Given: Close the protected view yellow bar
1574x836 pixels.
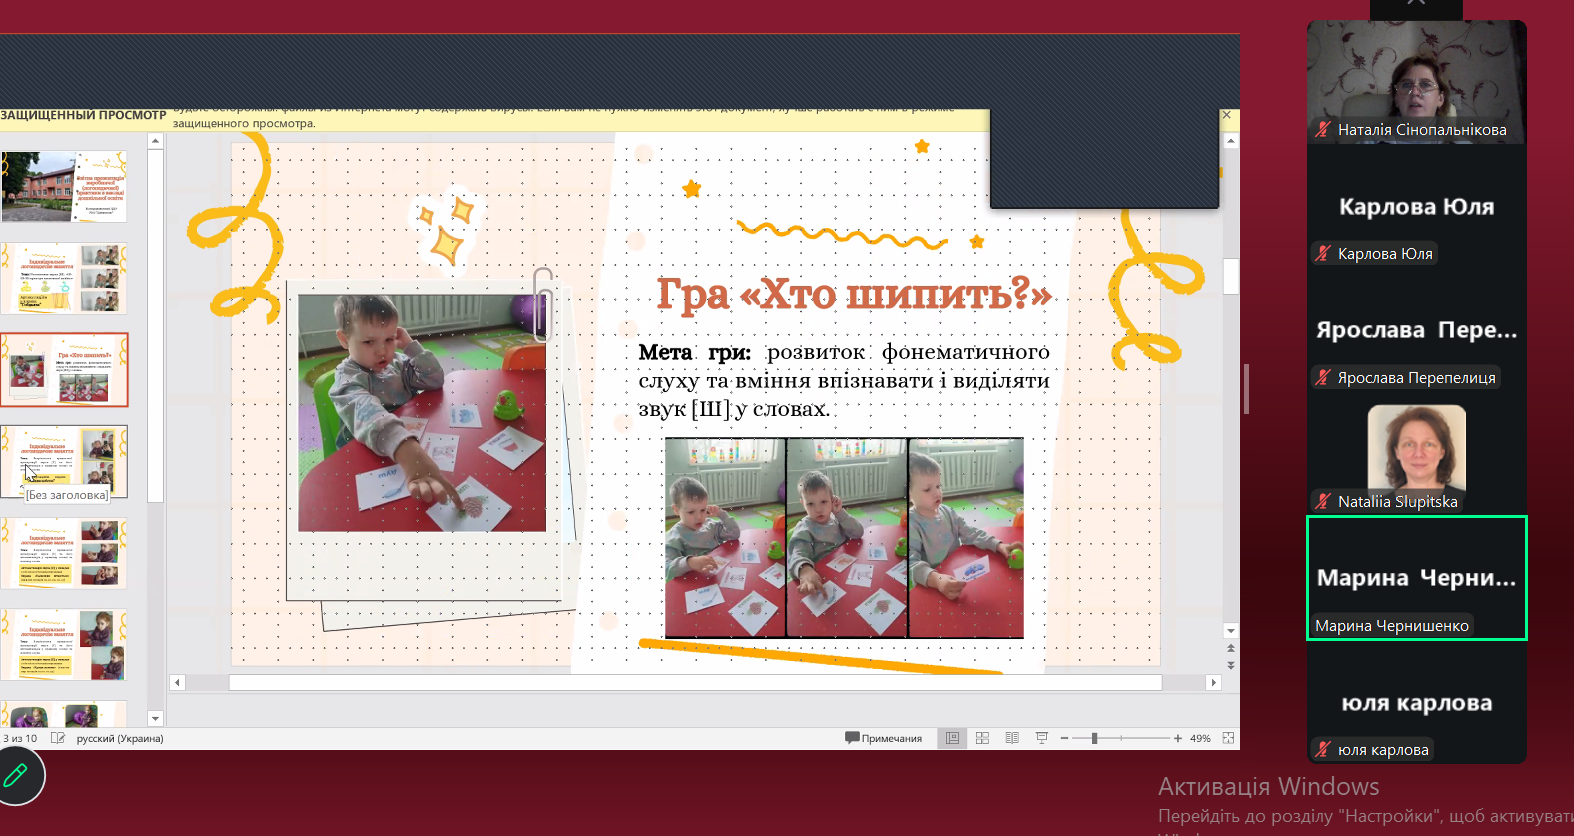Looking at the screenshot, I should 1227,115.
